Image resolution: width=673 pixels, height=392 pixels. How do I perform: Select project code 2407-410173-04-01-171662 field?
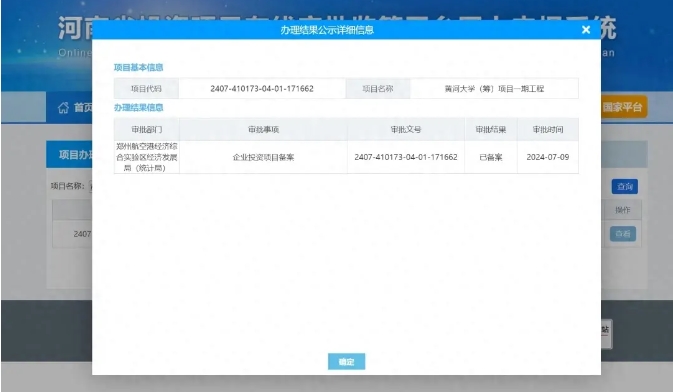262,88
